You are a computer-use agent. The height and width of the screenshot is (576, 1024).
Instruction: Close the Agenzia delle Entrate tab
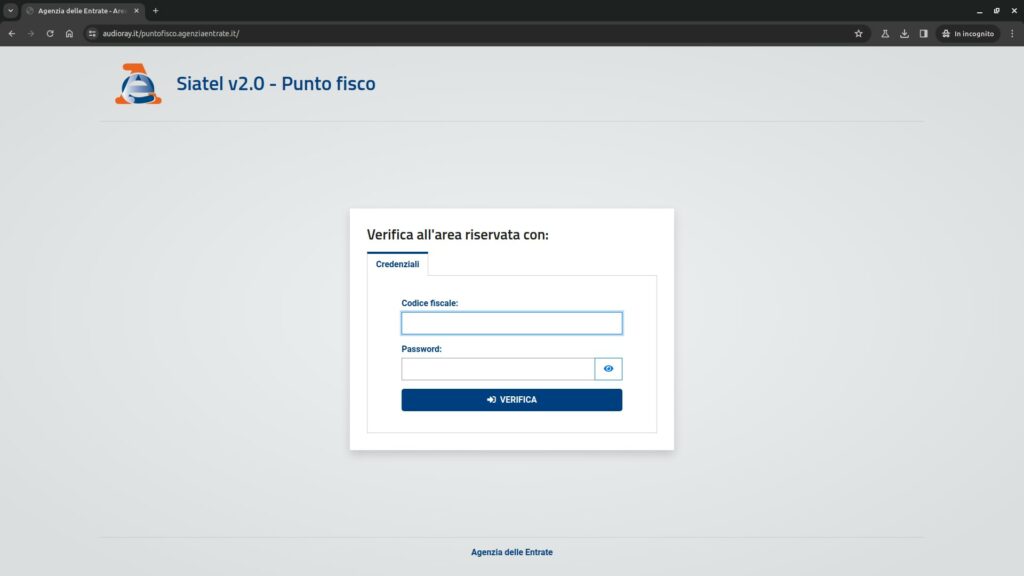137,10
